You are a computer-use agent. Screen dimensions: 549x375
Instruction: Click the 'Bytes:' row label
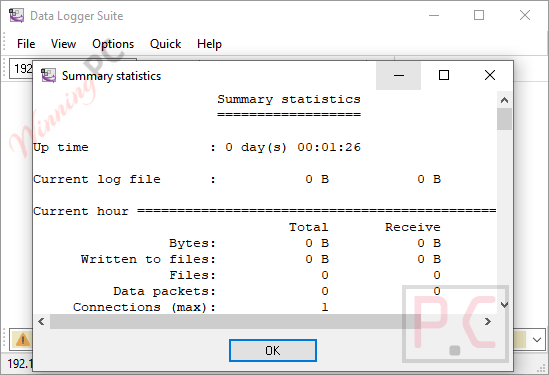coord(193,243)
